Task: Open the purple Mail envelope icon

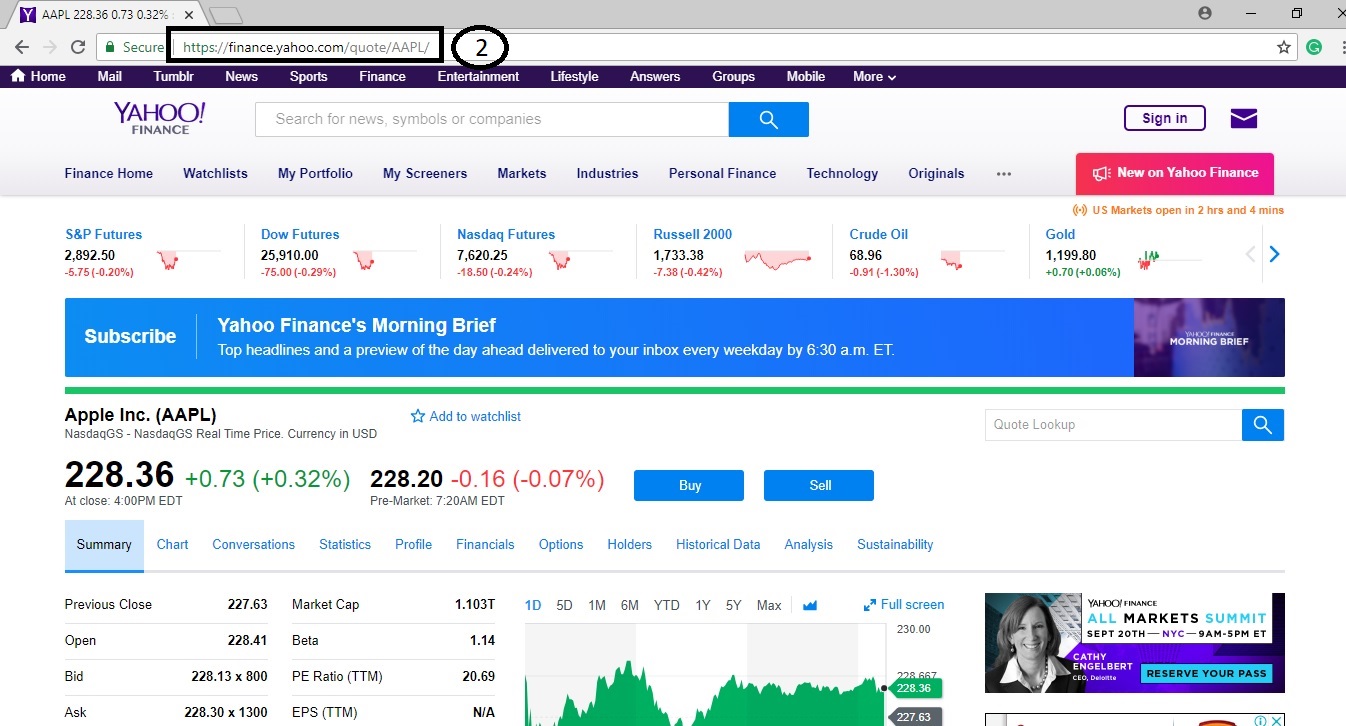Action: pos(1243,119)
